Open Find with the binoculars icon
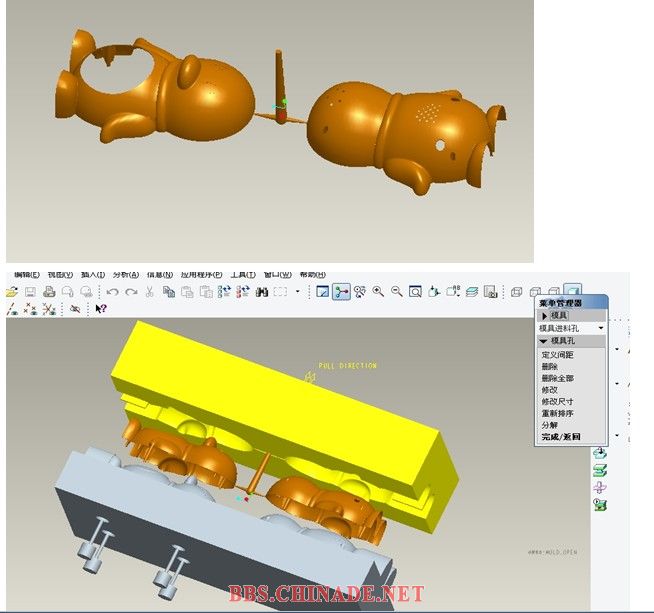 point(261,292)
